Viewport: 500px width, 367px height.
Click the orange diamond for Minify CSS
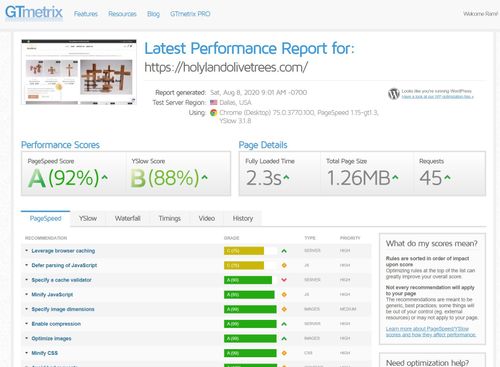coord(284,353)
